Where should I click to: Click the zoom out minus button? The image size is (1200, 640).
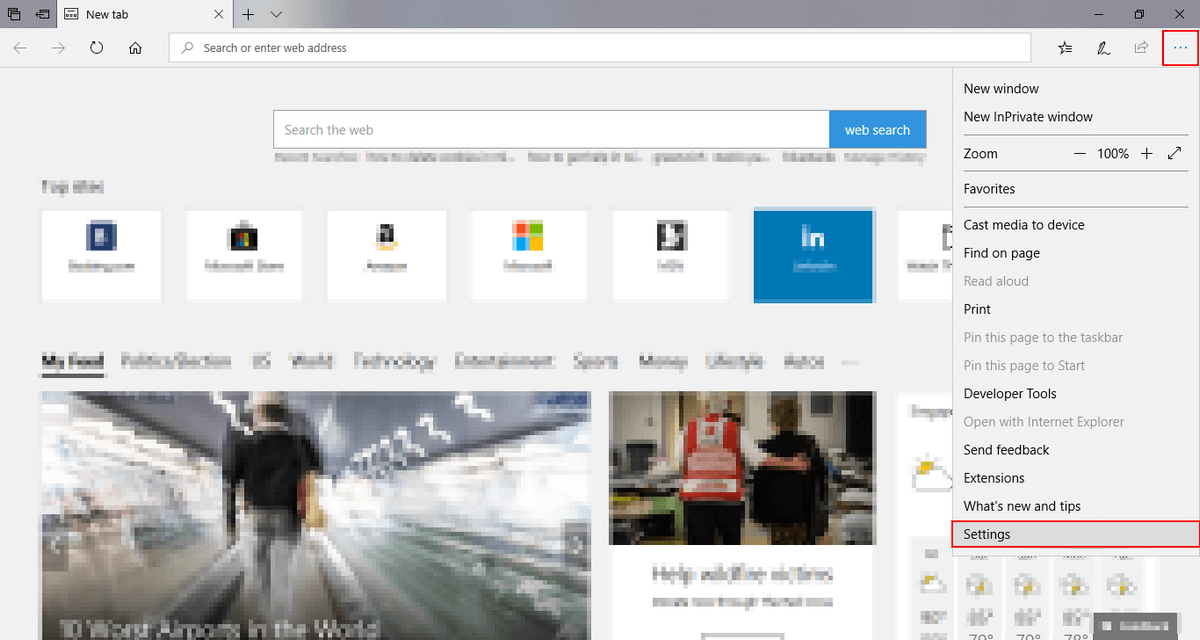pyautogui.click(x=1079, y=153)
